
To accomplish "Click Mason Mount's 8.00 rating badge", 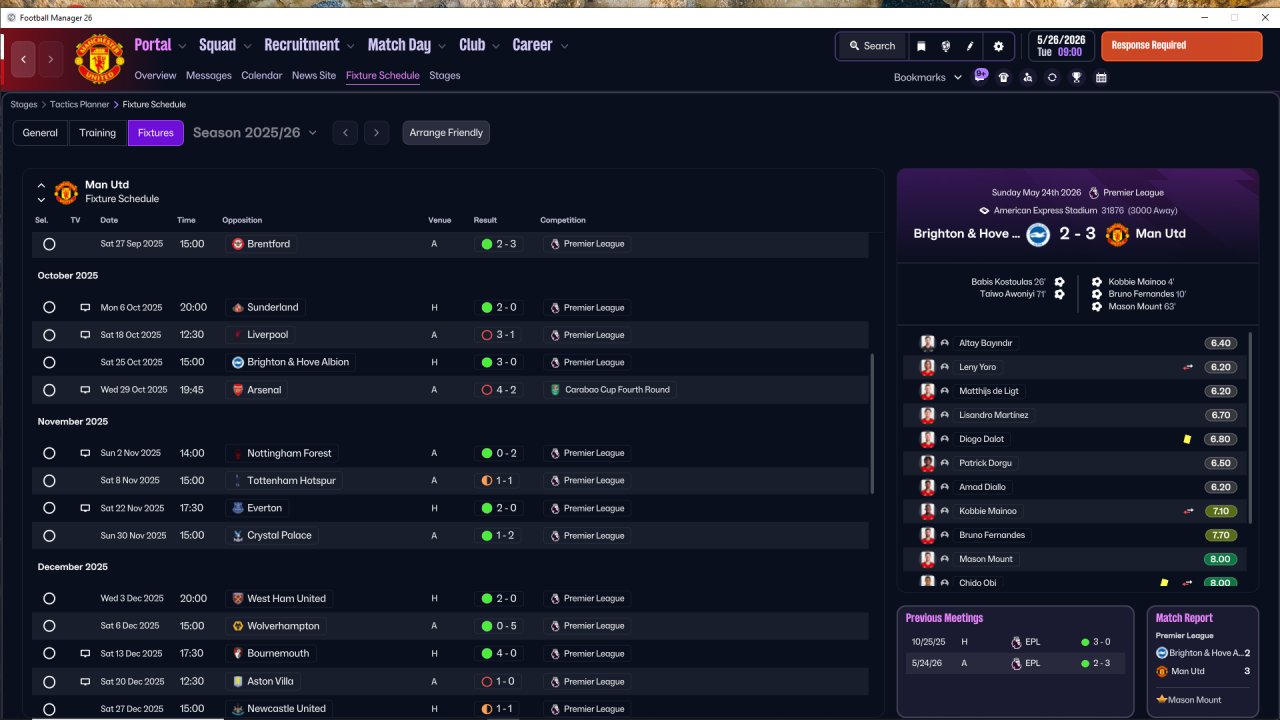I will pos(1220,559).
